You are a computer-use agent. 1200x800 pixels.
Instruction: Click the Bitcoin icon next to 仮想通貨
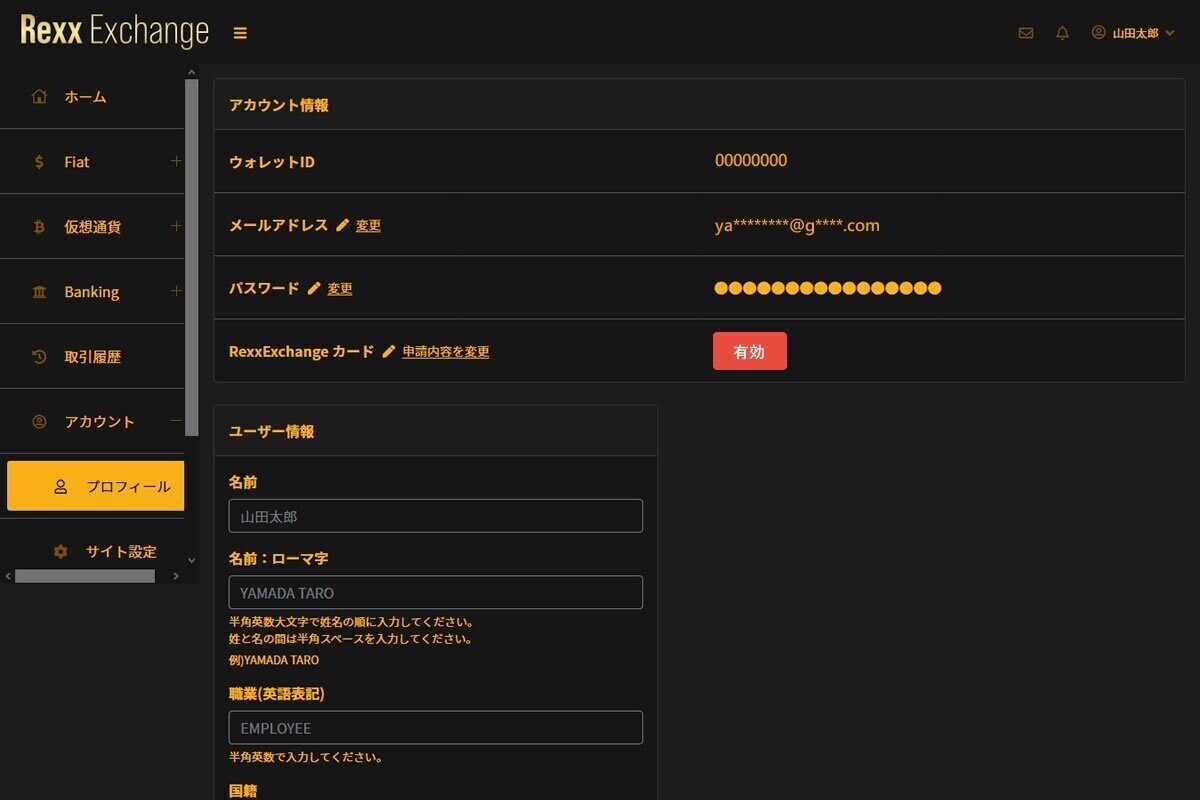(38, 226)
